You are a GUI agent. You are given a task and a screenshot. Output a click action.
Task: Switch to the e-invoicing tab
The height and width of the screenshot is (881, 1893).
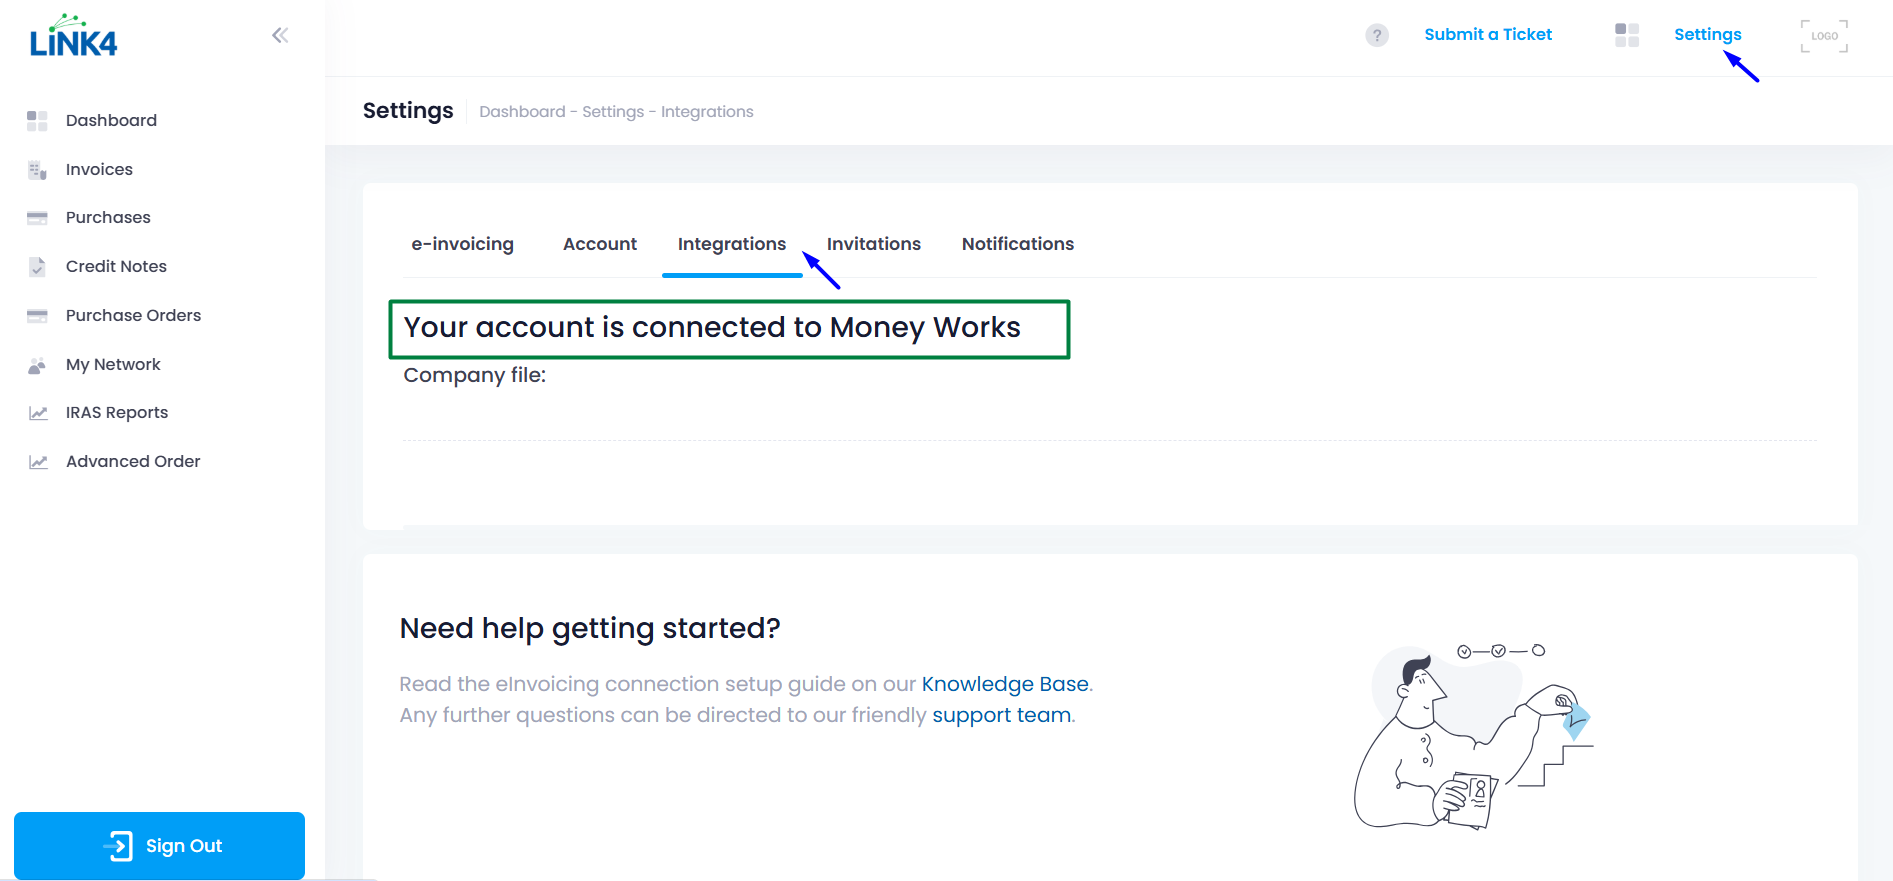pyautogui.click(x=462, y=244)
